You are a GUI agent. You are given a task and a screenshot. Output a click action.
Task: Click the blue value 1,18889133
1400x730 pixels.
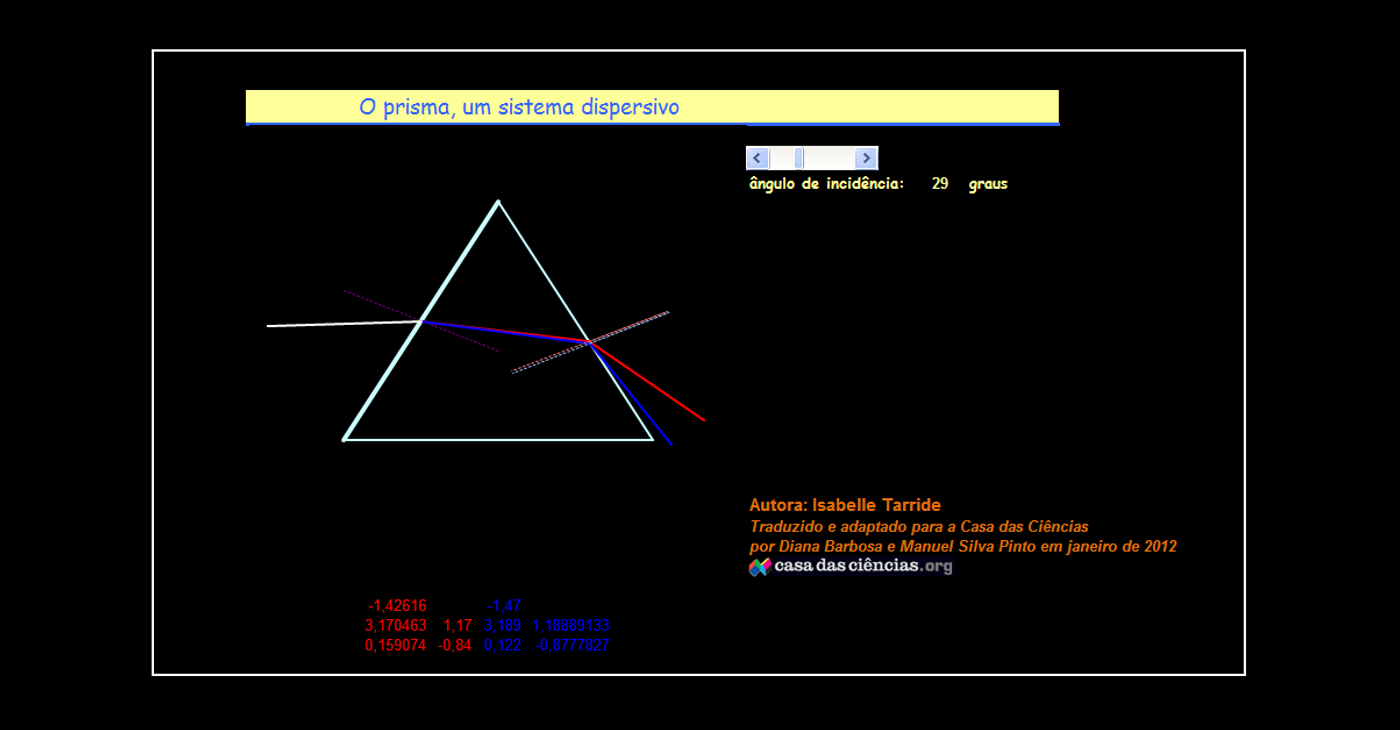(571, 626)
